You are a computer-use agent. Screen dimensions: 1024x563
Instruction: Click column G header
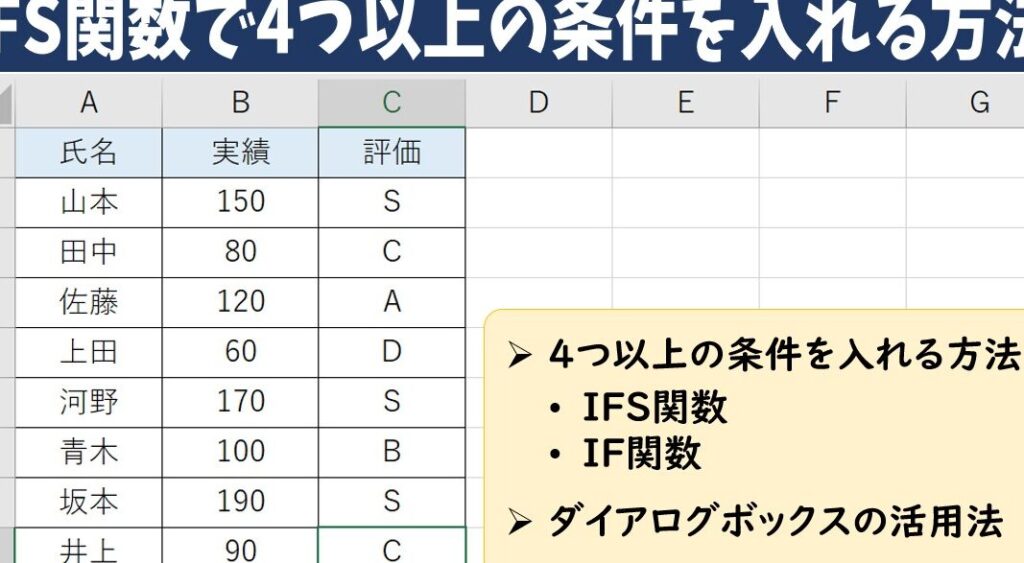979,102
